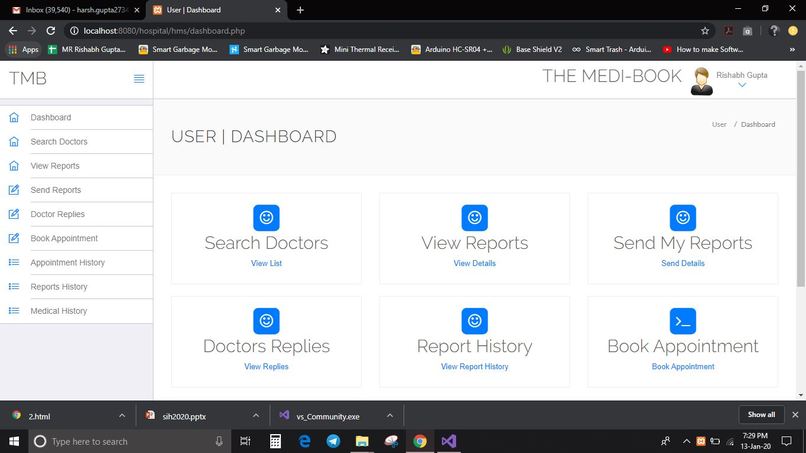Open the Send Reports sidebar menu item
The image size is (806, 453).
77,190
